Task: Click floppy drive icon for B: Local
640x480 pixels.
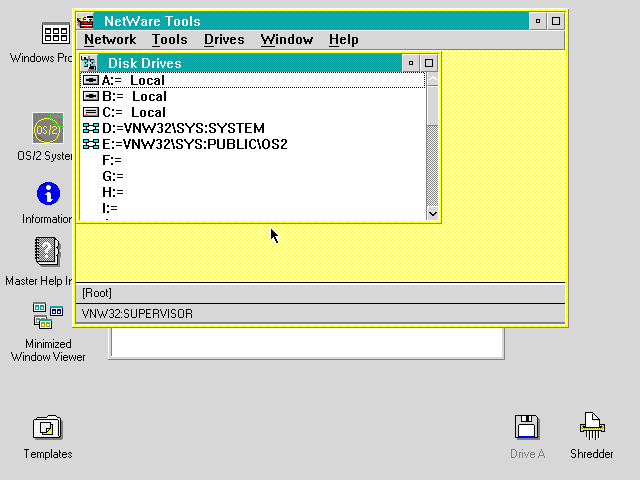Action: (91, 96)
